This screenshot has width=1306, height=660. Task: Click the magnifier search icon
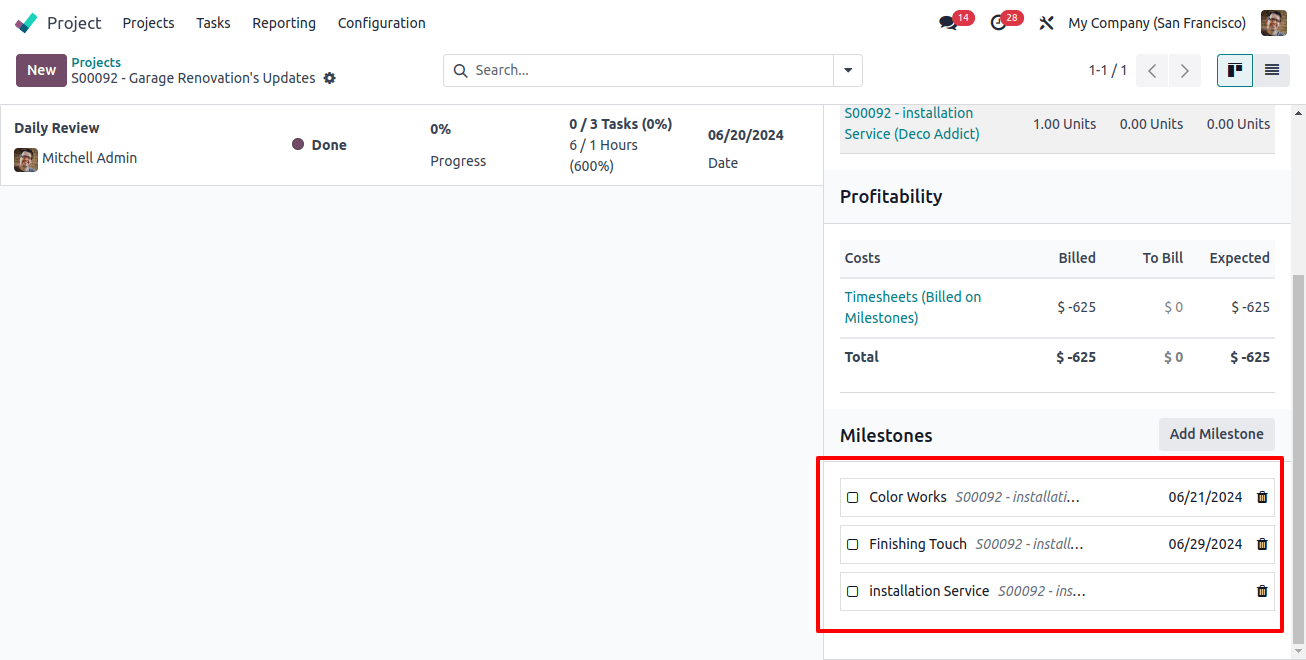(x=460, y=71)
